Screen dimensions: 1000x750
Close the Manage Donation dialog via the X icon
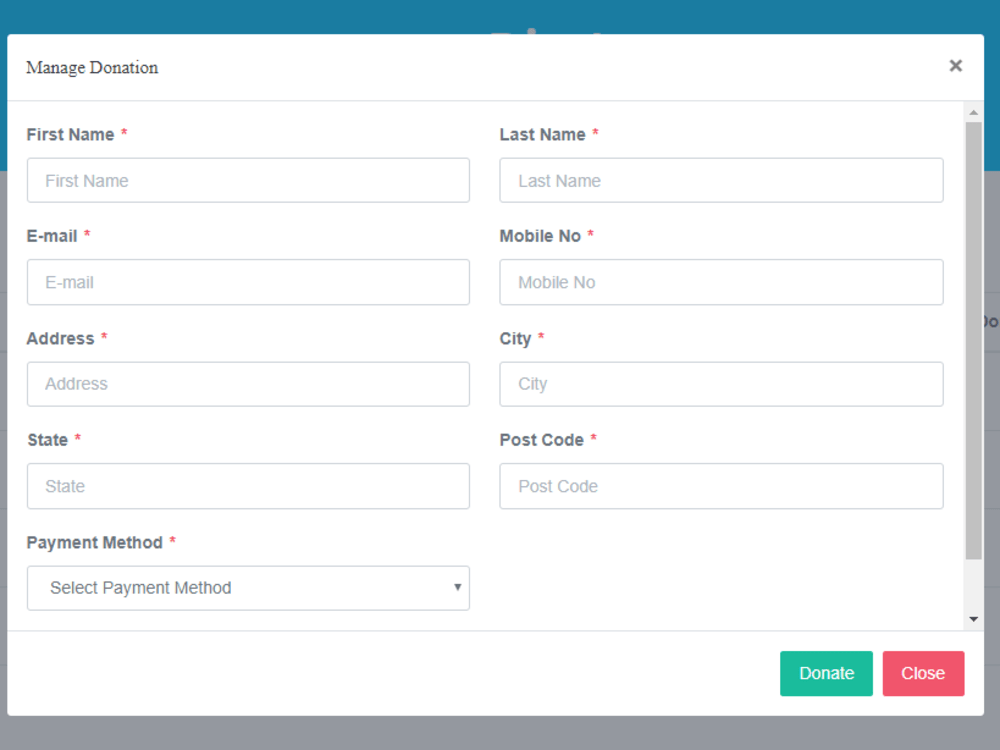[955, 65]
